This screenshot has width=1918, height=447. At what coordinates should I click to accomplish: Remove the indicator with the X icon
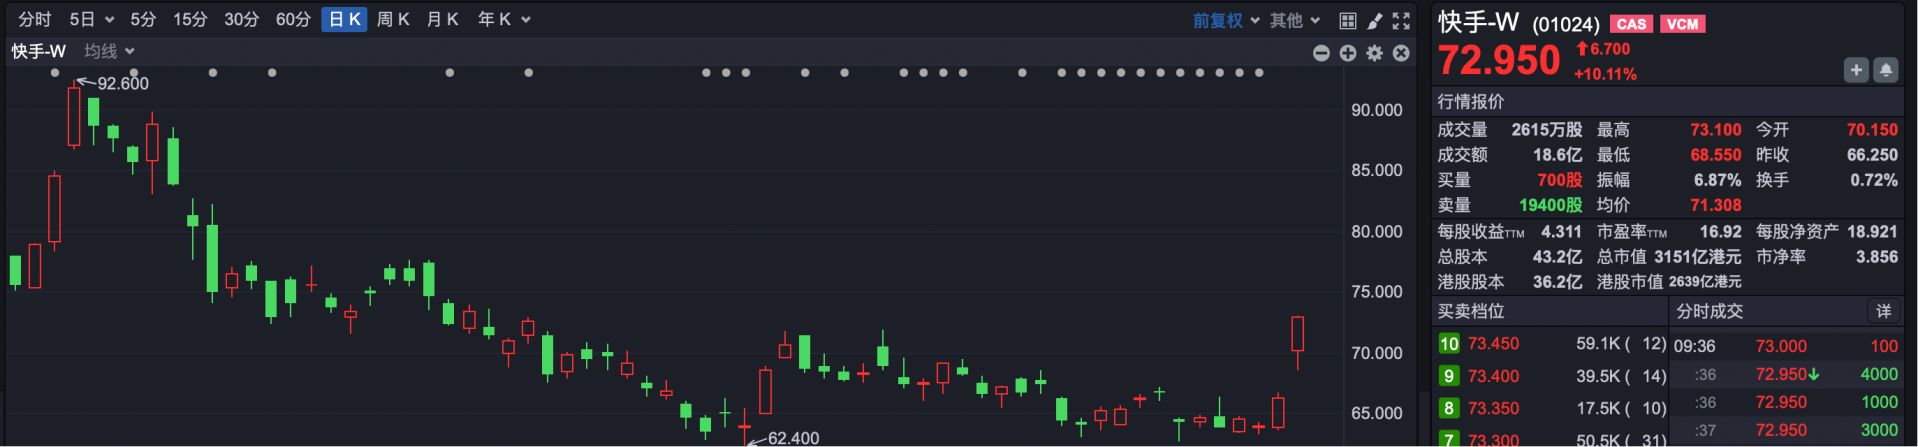pos(1402,53)
